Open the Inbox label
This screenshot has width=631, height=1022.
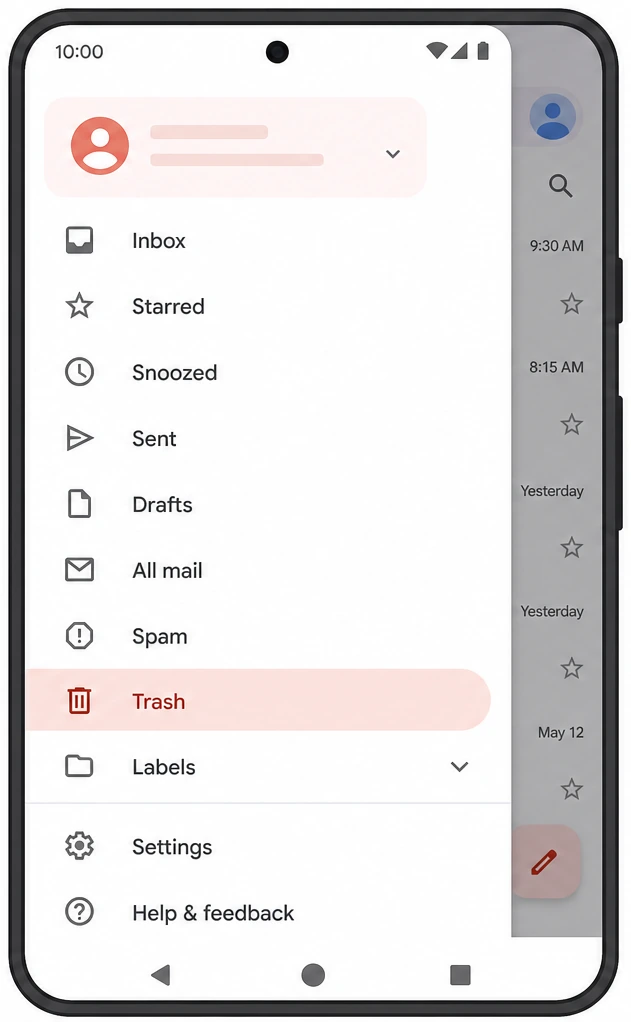tap(158, 241)
